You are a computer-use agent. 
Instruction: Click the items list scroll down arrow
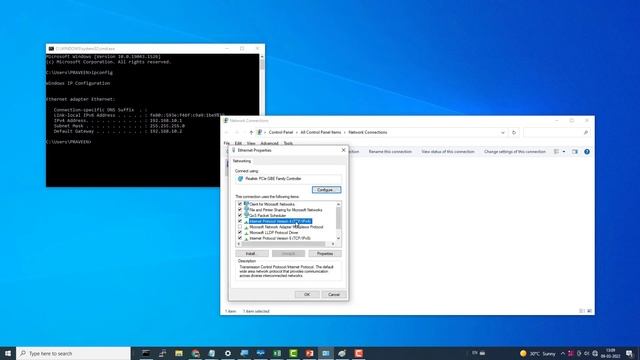coord(338,238)
